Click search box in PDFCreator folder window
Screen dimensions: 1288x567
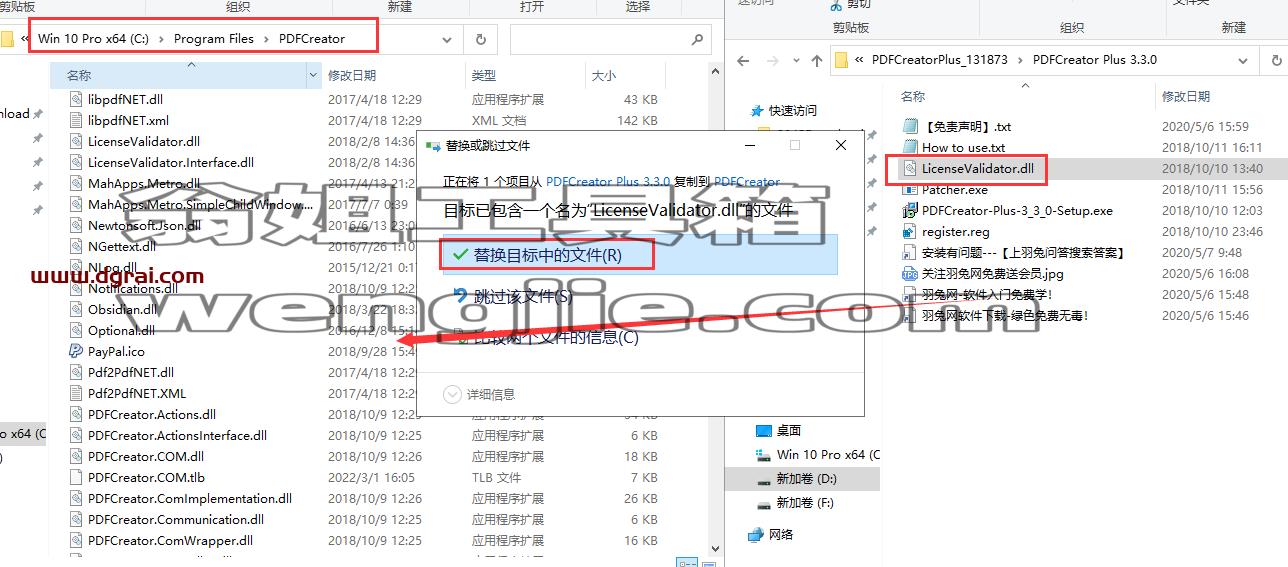click(x=610, y=39)
